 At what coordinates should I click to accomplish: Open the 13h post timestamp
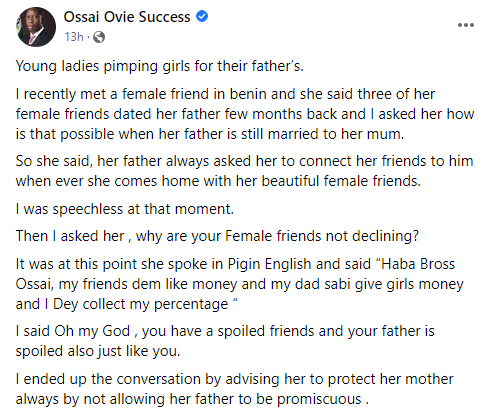(74, 37)
